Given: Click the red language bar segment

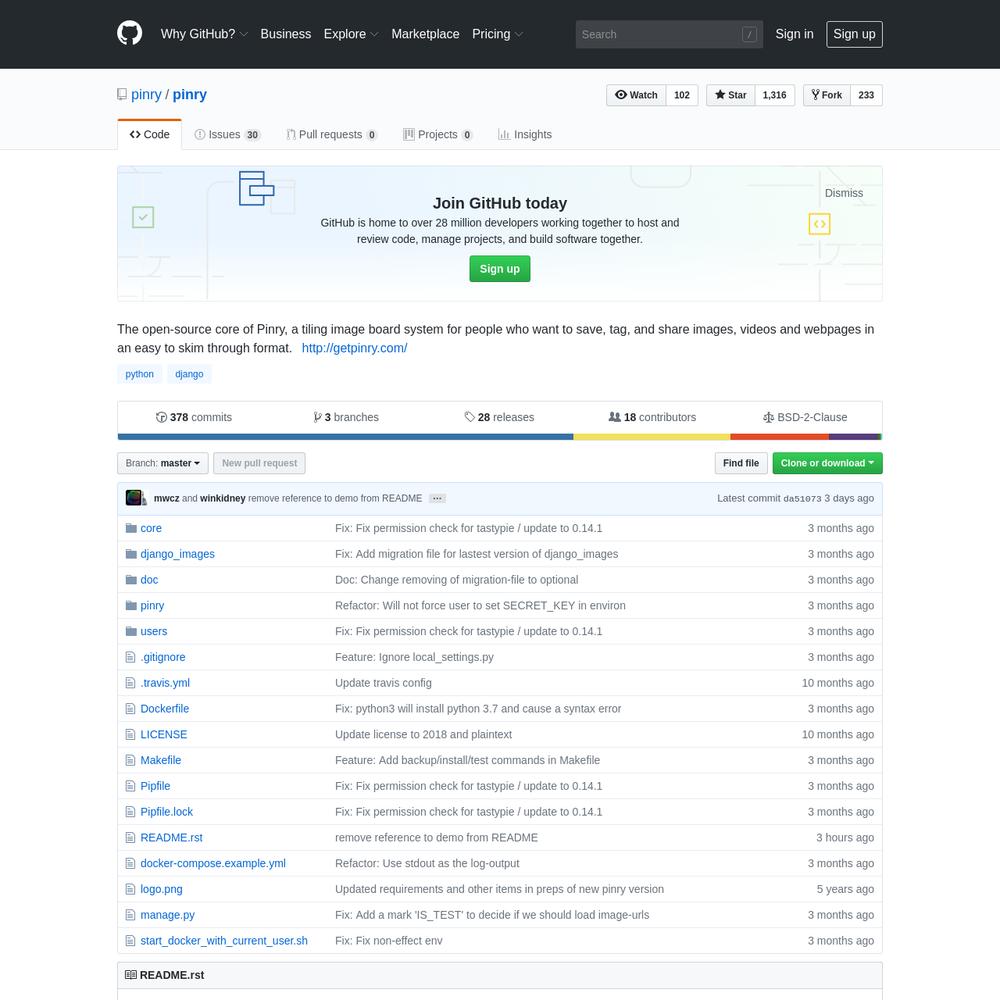Looking at the screenshot, I should coord(779,437).
